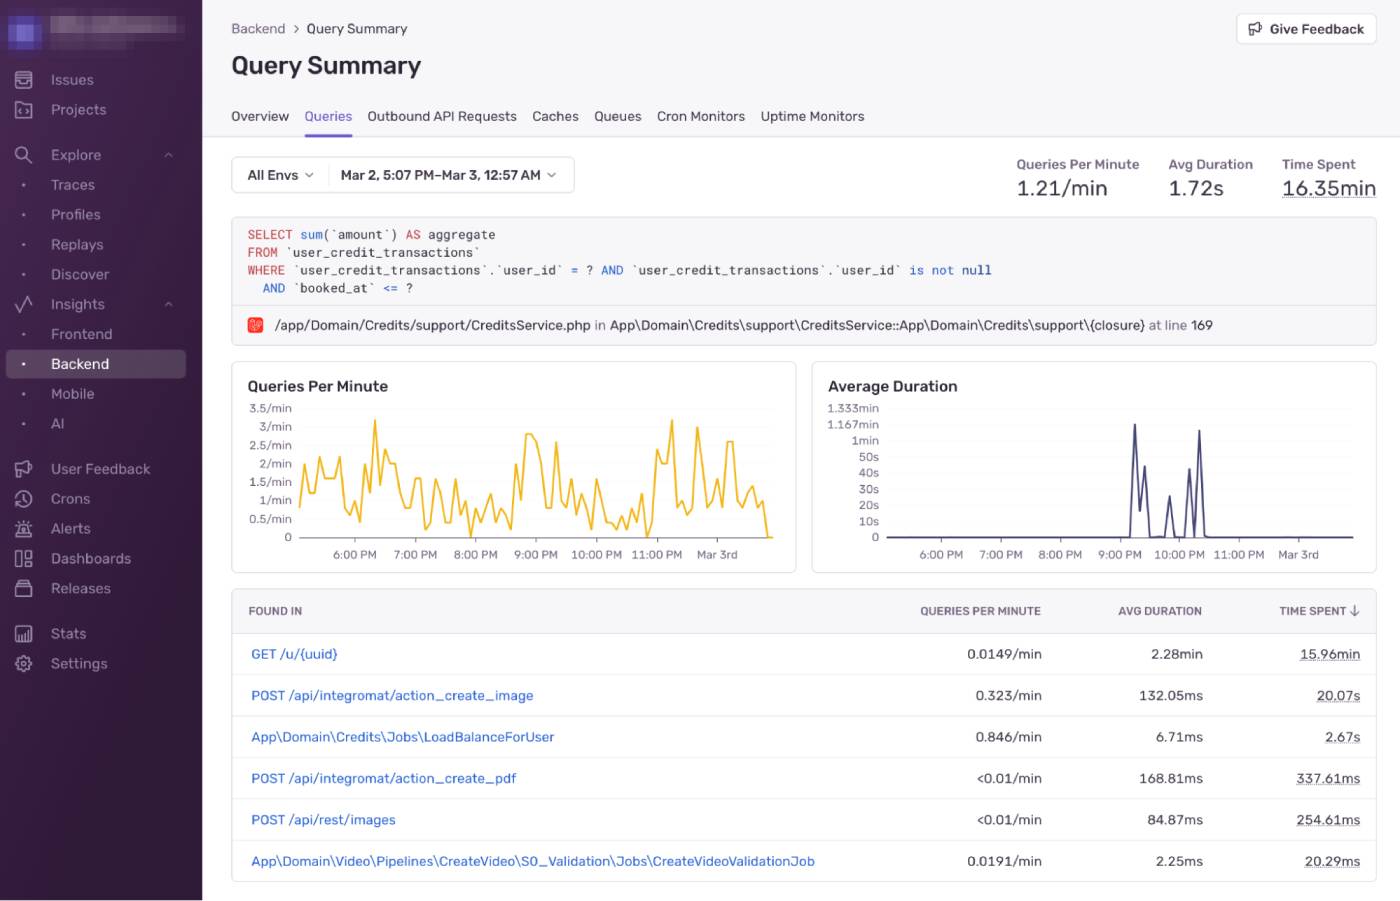Open Settings from the sidebar
The width and height of the screenshot is (1400, 901).
tap(79, 663)
